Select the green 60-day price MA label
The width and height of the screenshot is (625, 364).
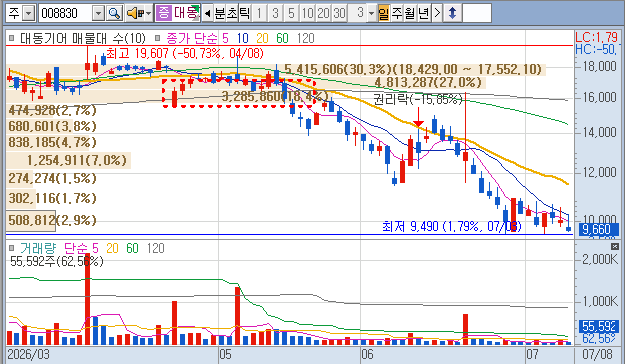pyautogui.click(x=282, y=38)
